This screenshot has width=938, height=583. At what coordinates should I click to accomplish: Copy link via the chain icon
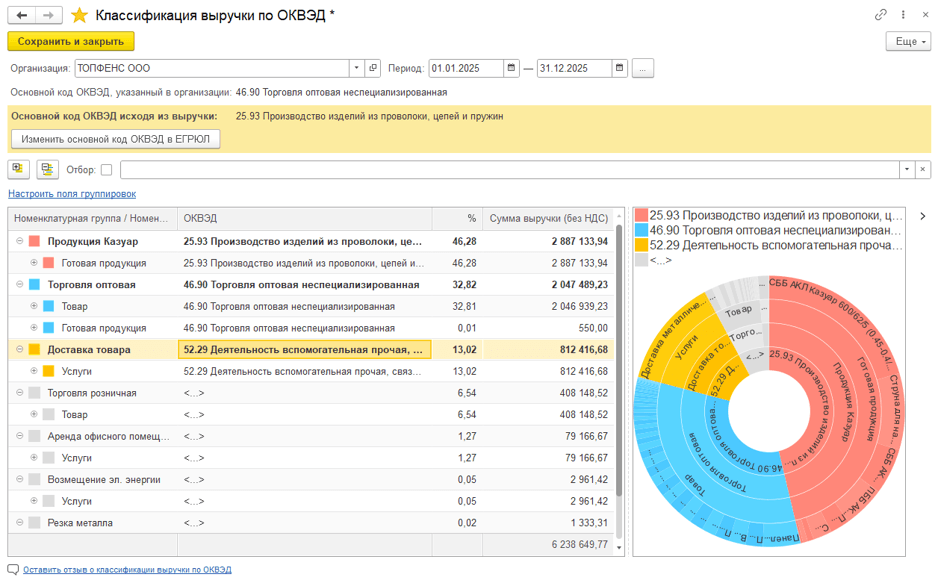[x=881, y=15]
